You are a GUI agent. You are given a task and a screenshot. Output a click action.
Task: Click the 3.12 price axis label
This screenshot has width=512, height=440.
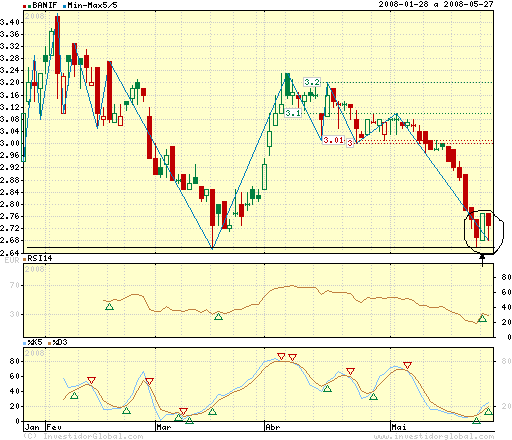coord(9,107)
